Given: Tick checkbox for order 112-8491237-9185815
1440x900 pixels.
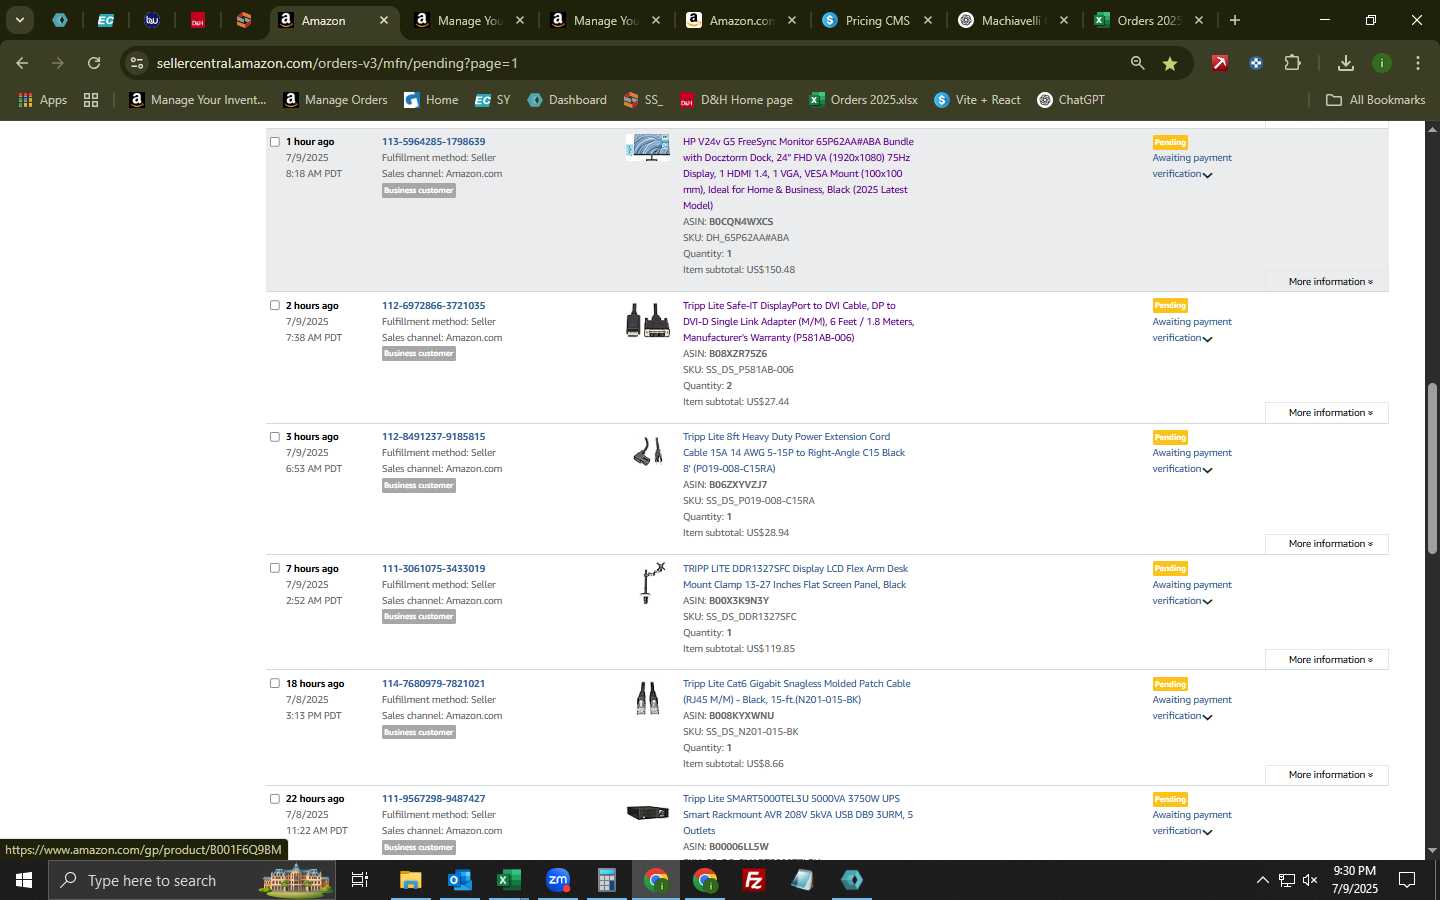Looking at the screenshot, I should click(x=275, y=437).
